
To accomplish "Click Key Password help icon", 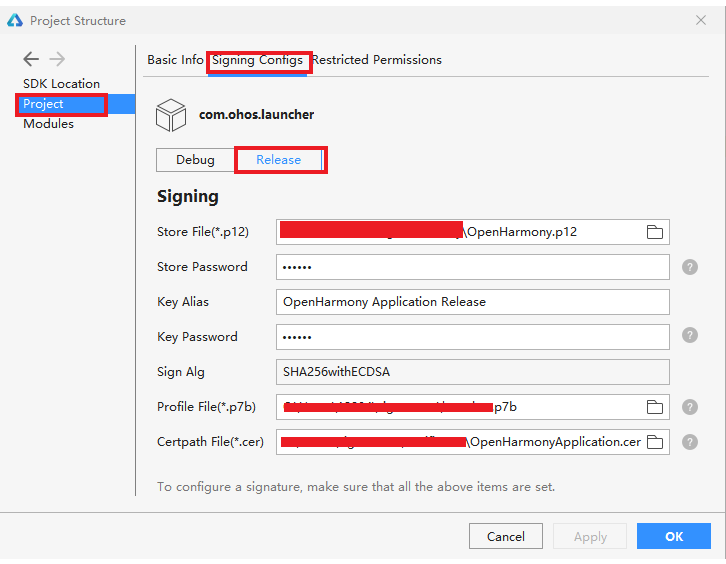I will click(x=690, y=336).
